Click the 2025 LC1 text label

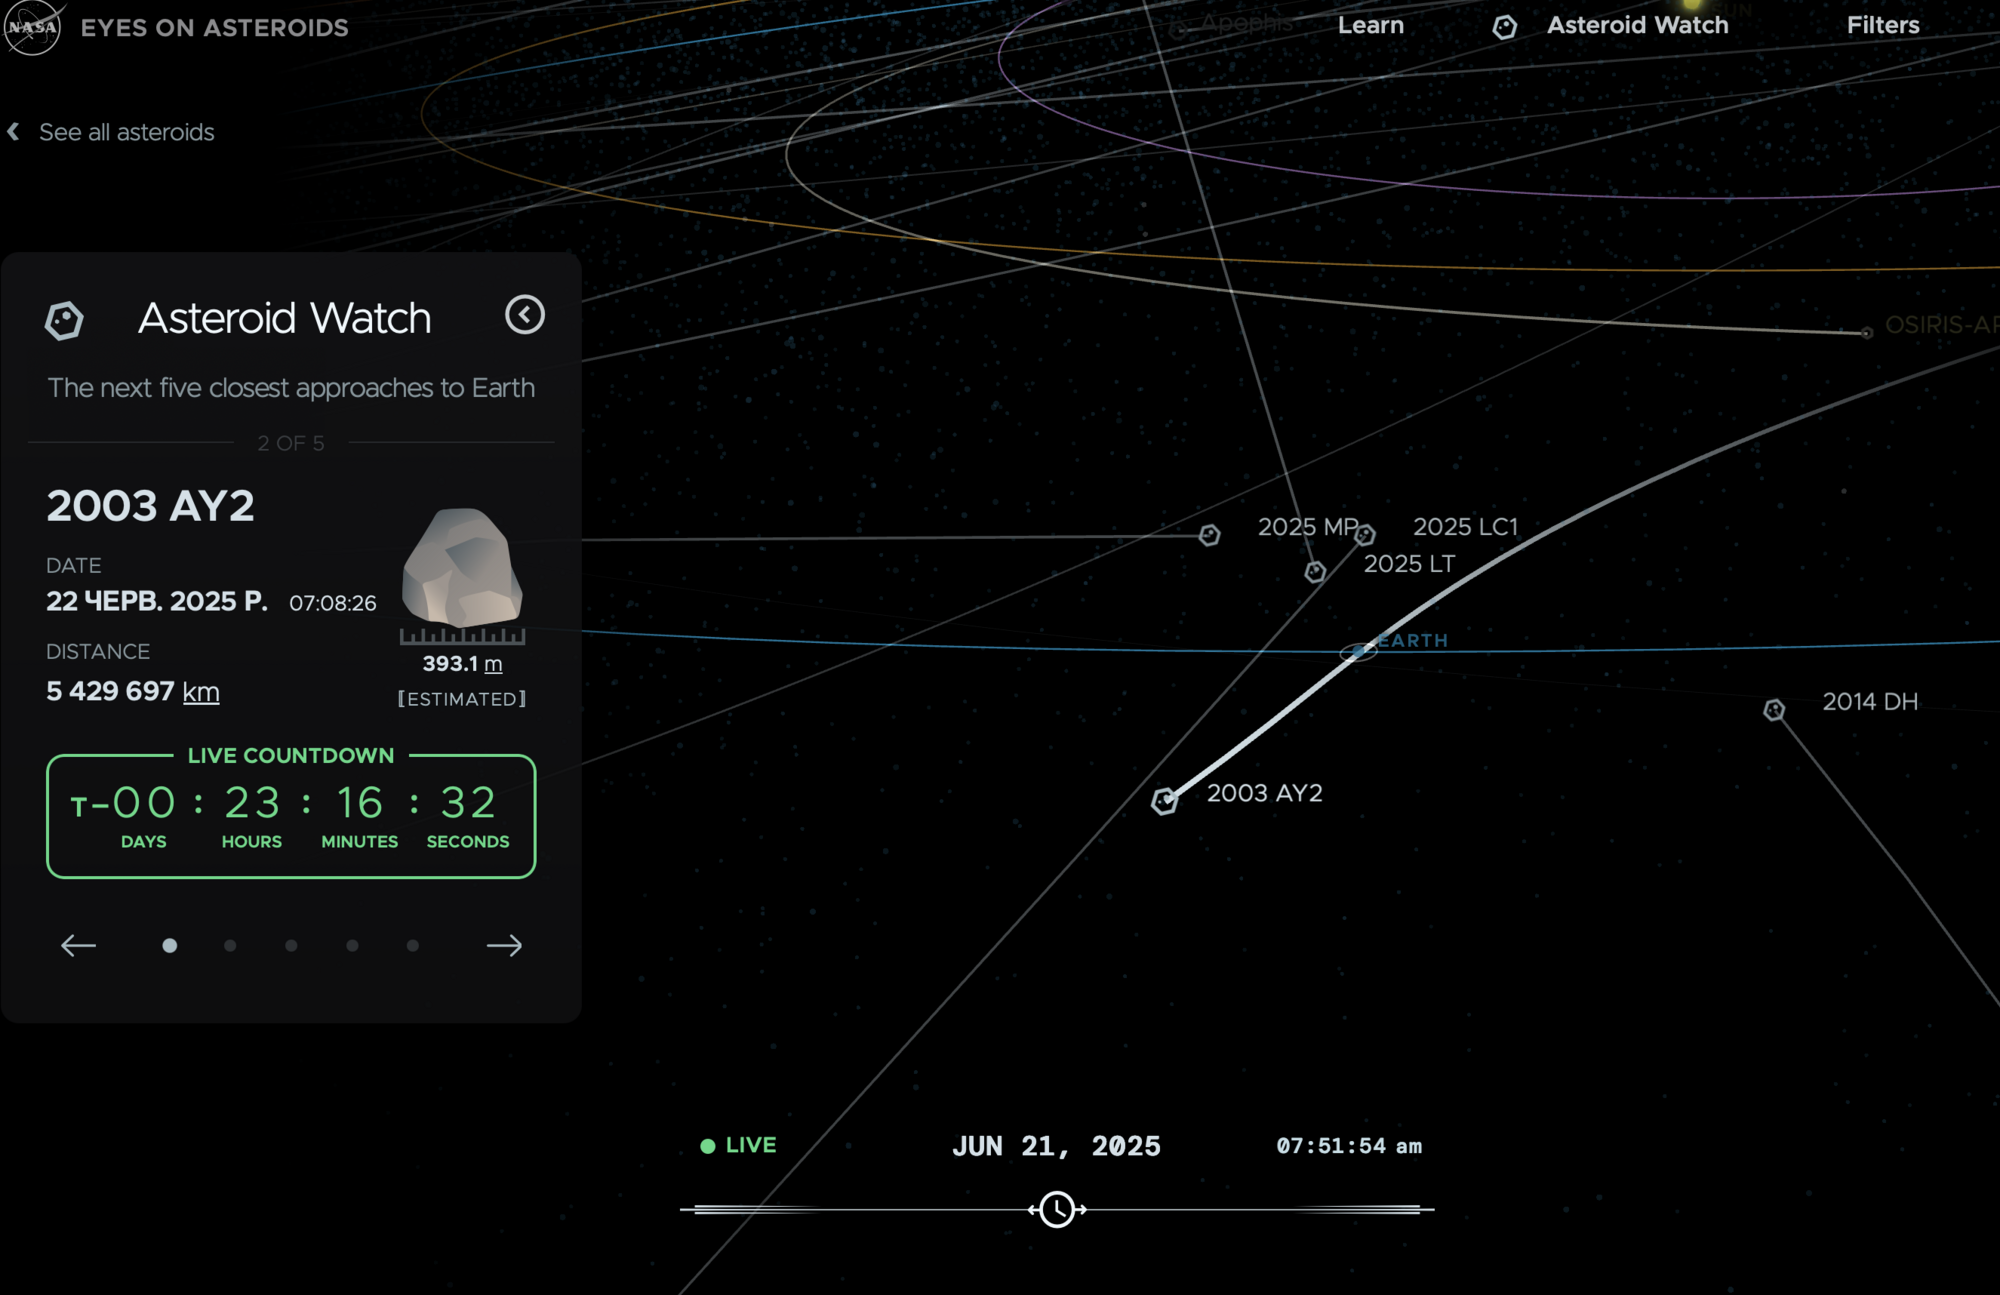[x=1465, y=527]
